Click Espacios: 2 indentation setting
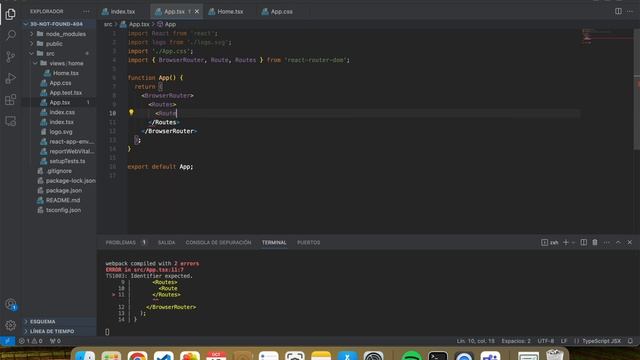The width and height of the screenshot is (640, 360). 516,341
